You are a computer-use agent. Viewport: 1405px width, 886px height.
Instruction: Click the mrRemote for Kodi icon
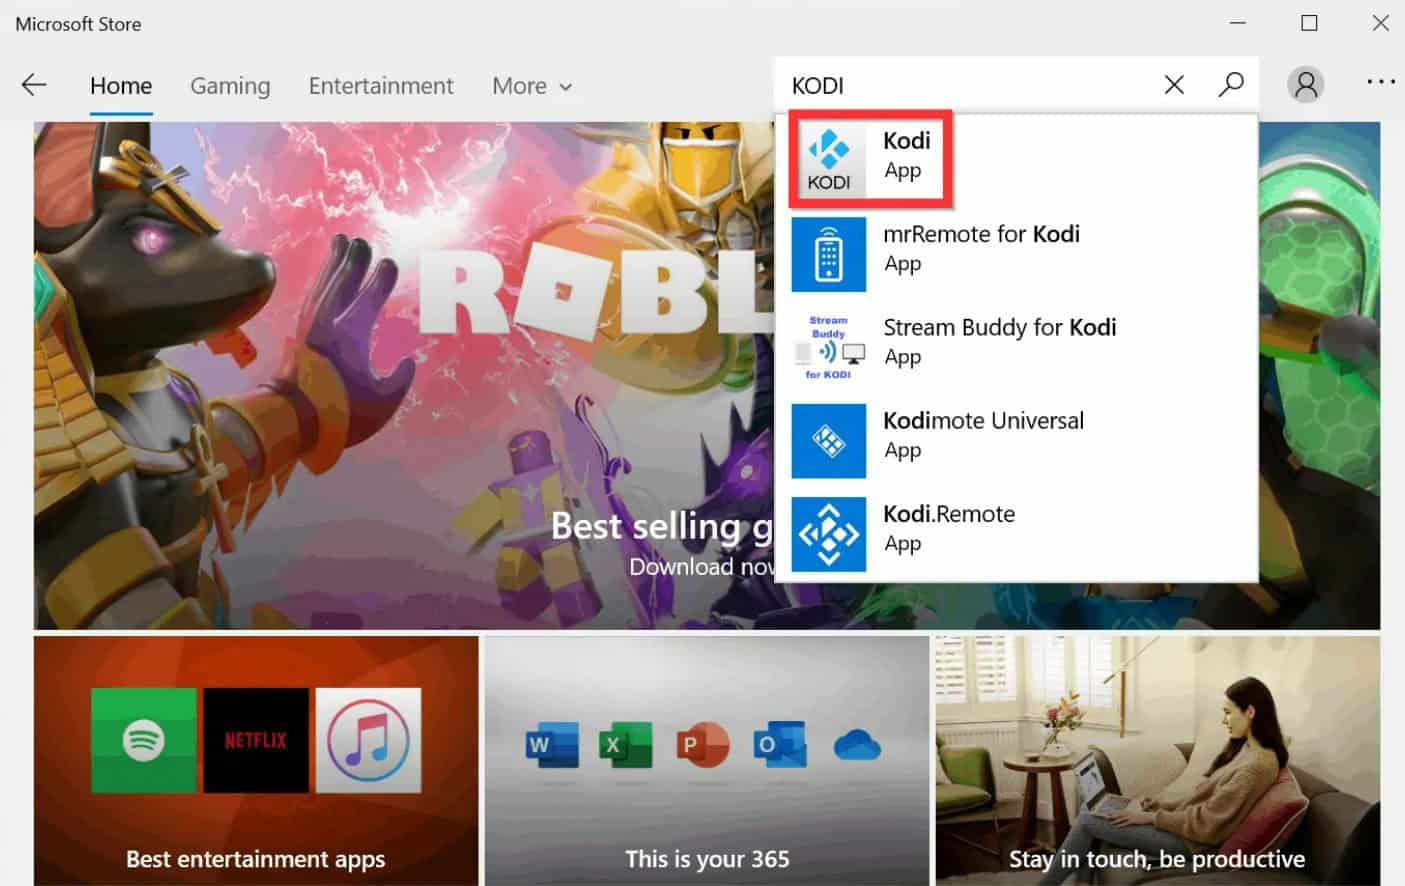pos(829,254)
